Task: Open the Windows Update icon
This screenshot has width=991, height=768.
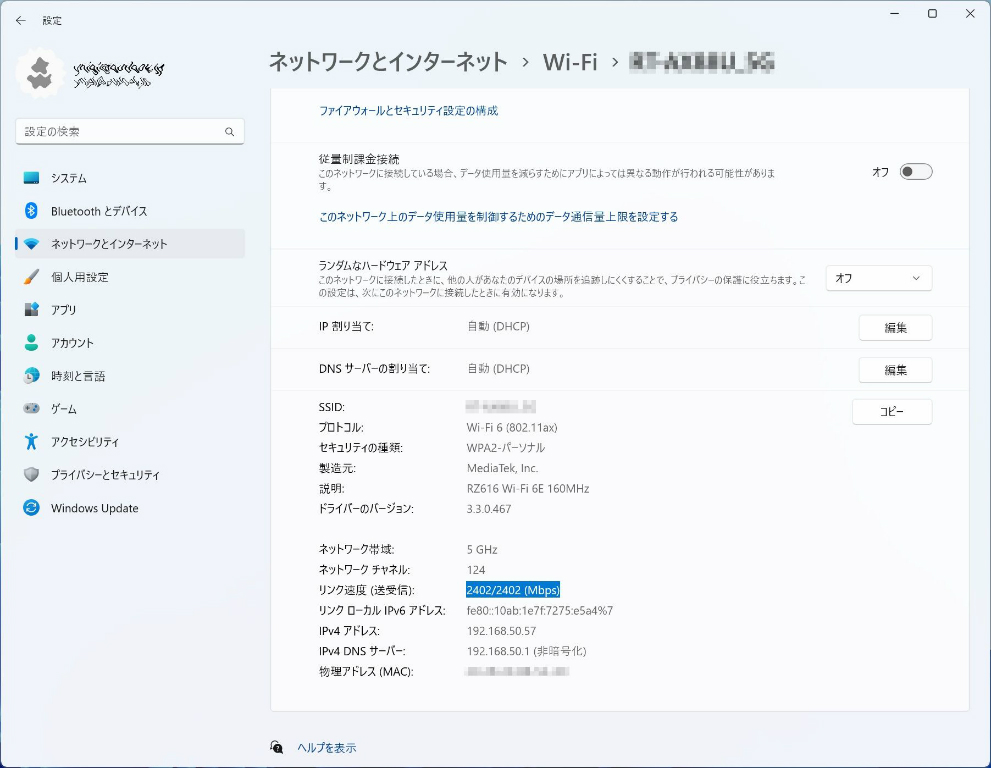Action: click(31, 508)
